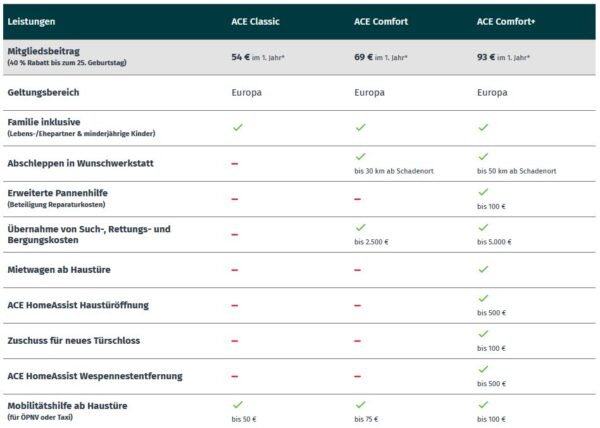Click red dash for Erweiterte Pannenhilfe under ACE Comfort
This screenshot has width=600, height=428.
pos(357,199)
